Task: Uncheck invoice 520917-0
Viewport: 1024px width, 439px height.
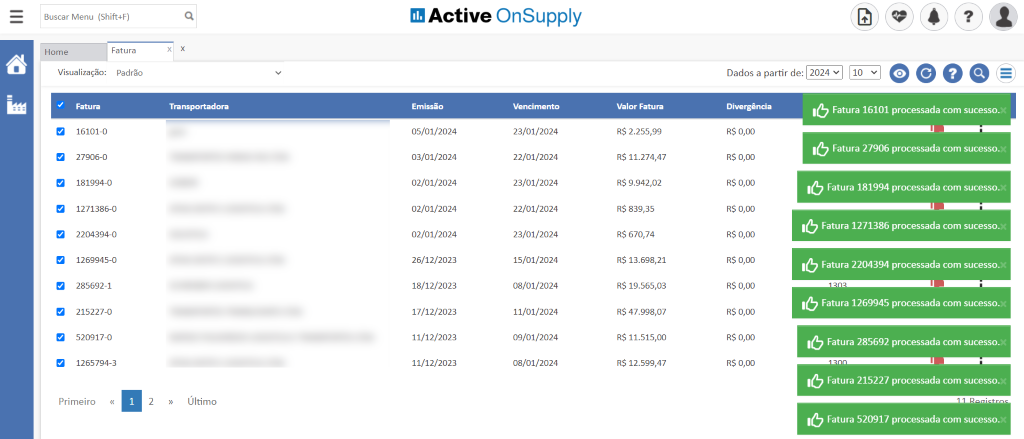Action: click(61, 337)
